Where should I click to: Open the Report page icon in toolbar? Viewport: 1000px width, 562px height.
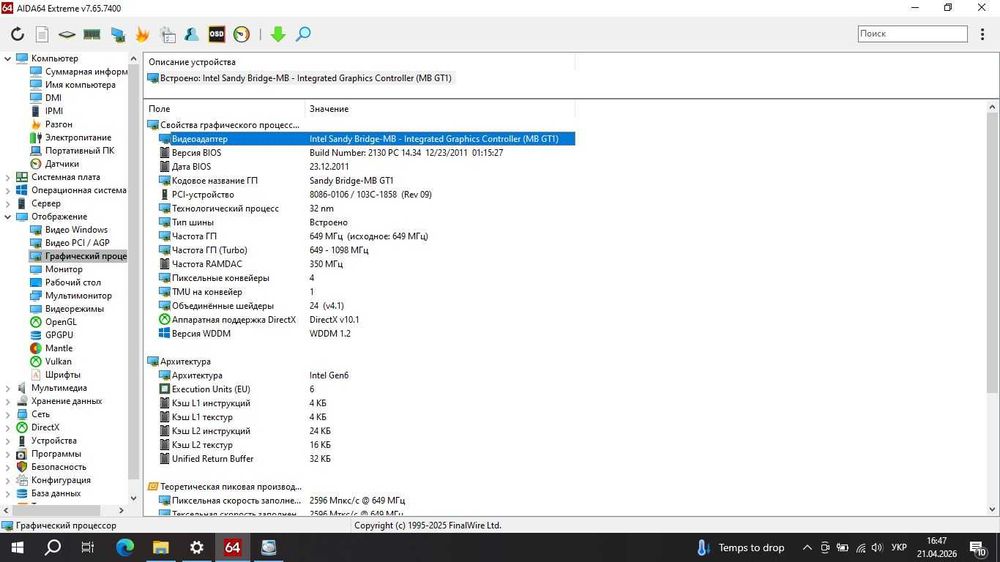(x=42, y=34)
